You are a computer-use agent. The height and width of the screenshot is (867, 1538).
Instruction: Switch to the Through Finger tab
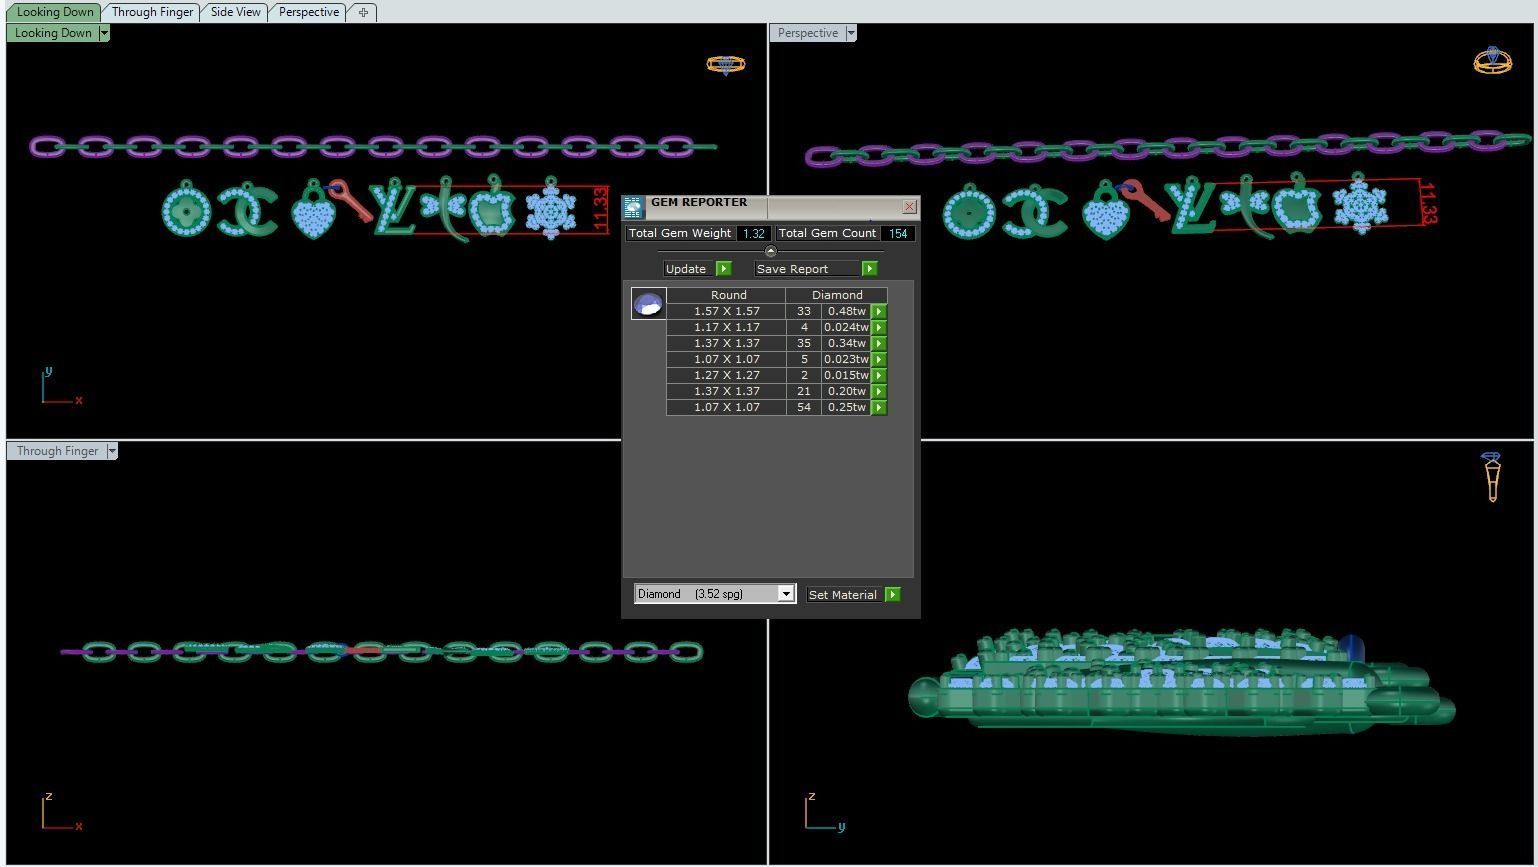point(152,12)
